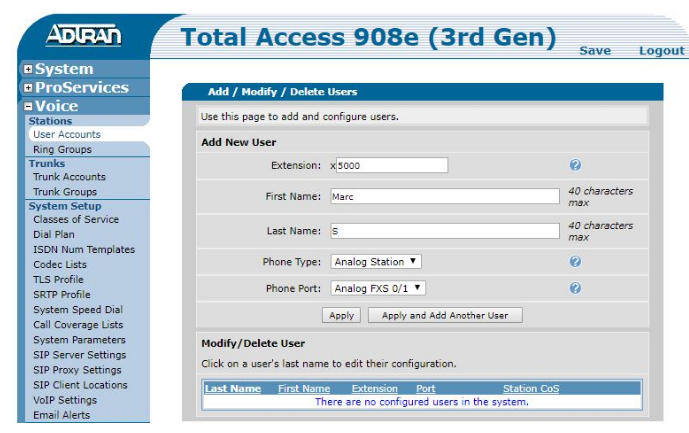Open Codec Lists page
Screen dimensions: 689x433
click(x=60, y=264)
